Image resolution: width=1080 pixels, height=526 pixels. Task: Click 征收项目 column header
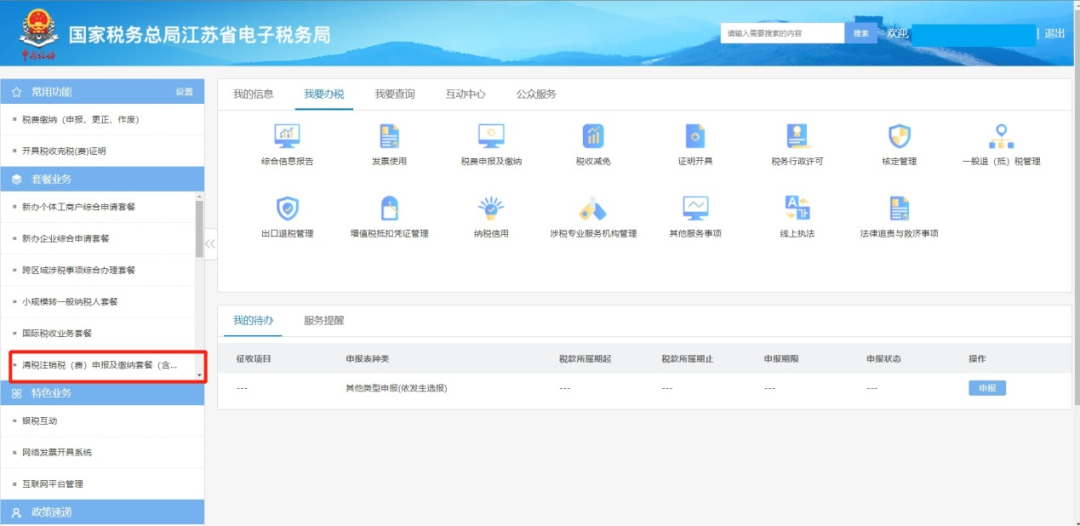point(253,359)
